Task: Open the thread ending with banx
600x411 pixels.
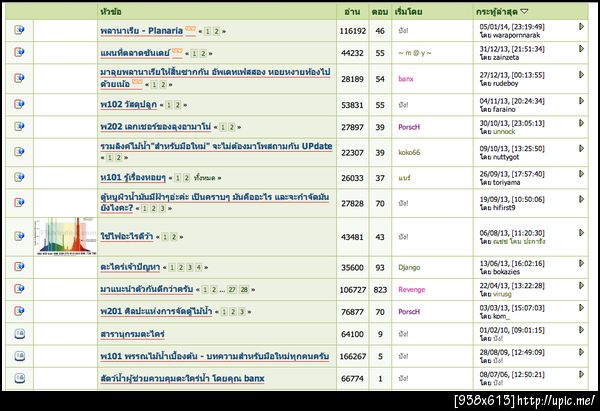Action: click(182, 378)
